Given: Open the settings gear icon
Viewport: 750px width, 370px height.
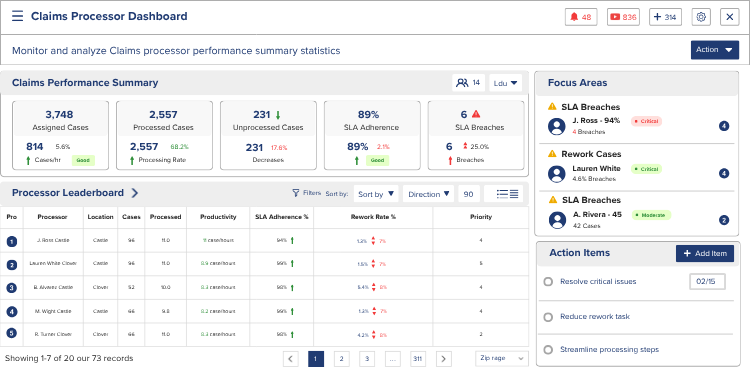Looking at the screenshot, I should coord(701,17).
